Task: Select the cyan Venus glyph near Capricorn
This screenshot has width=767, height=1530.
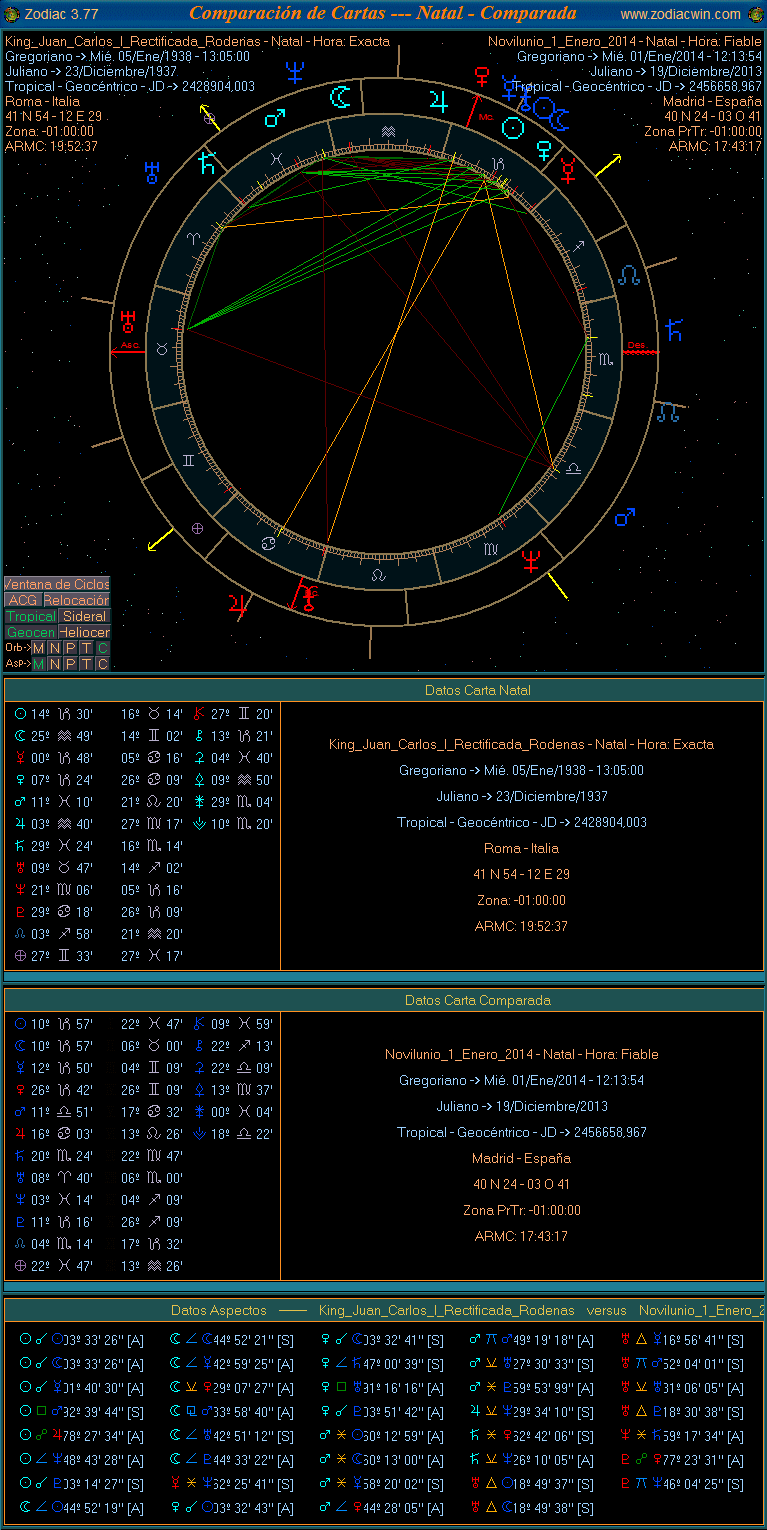Action: [545, 150]
